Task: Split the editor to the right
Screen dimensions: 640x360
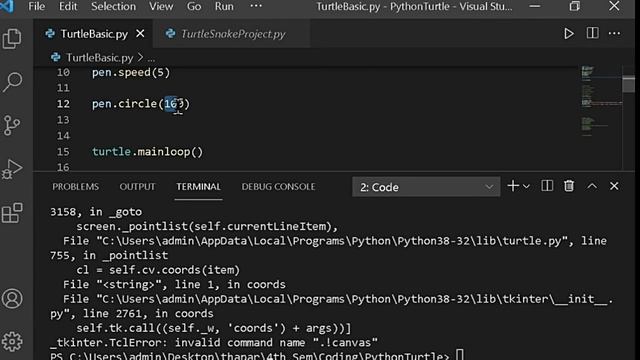Action: (593, 33)
